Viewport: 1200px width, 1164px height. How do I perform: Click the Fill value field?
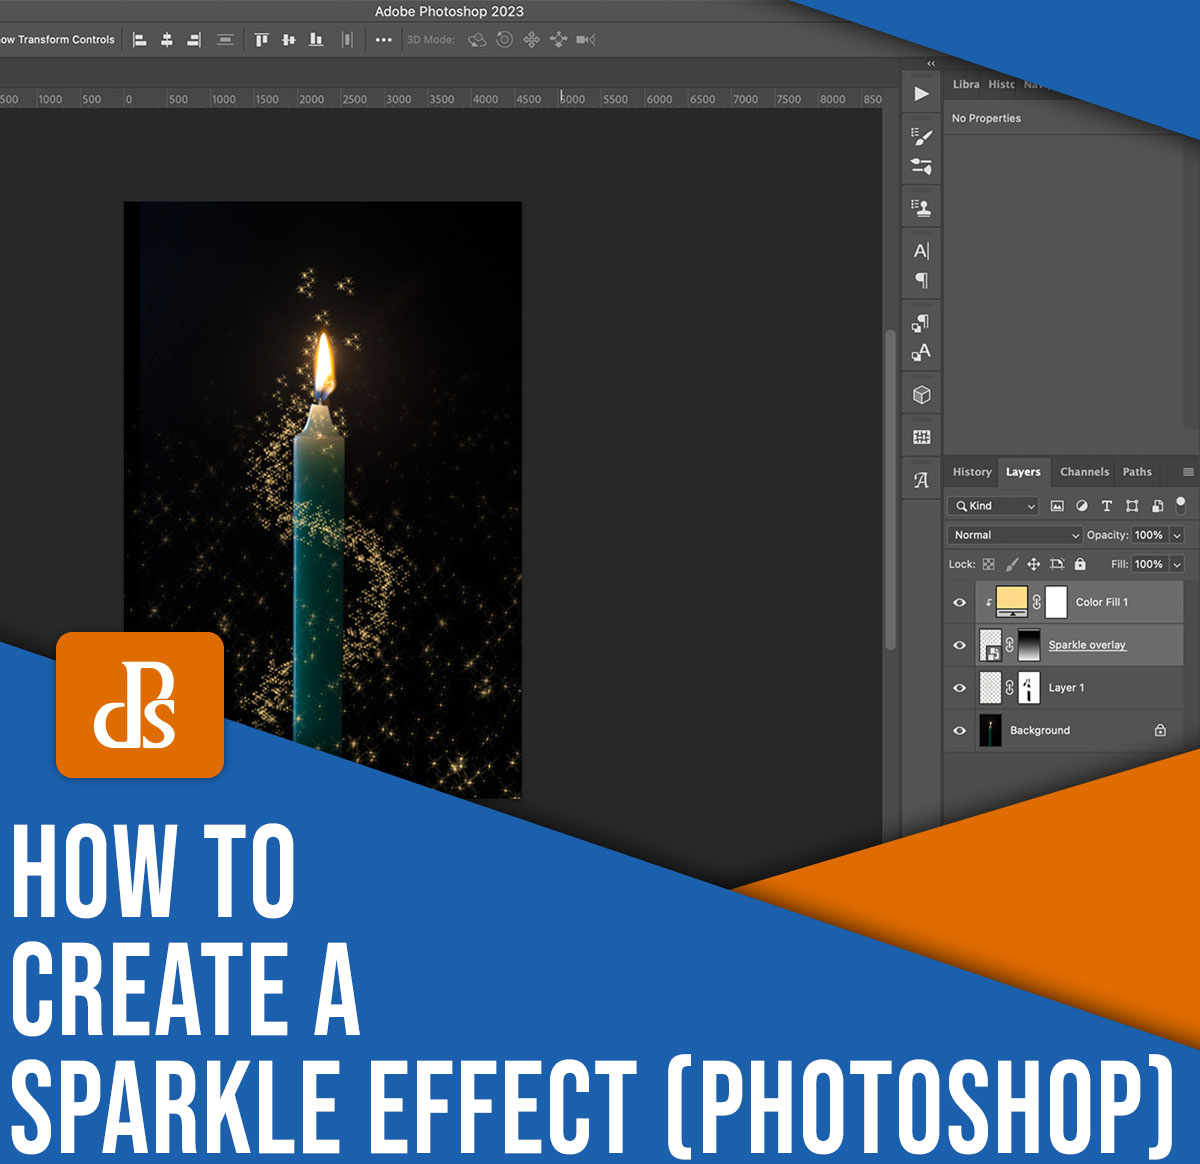pyautogui.click(x=1149, y=564)
